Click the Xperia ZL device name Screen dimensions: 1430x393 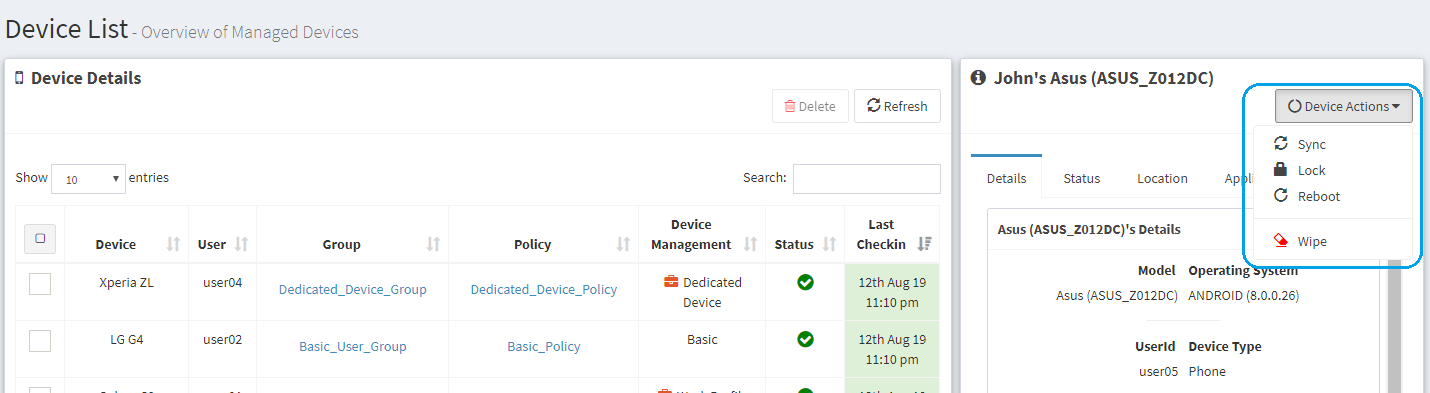(127, 282)
